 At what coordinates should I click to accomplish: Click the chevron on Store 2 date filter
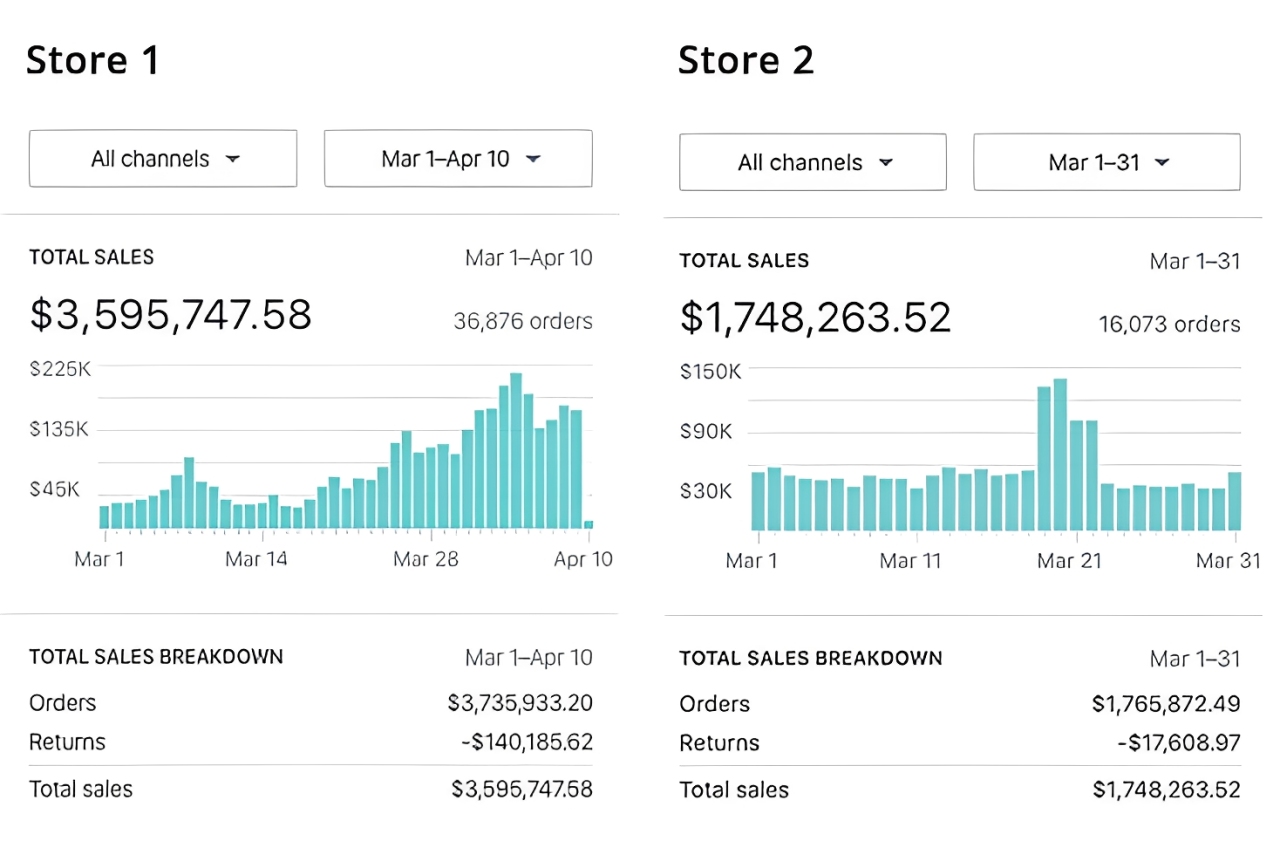(x=1162, y=162)
